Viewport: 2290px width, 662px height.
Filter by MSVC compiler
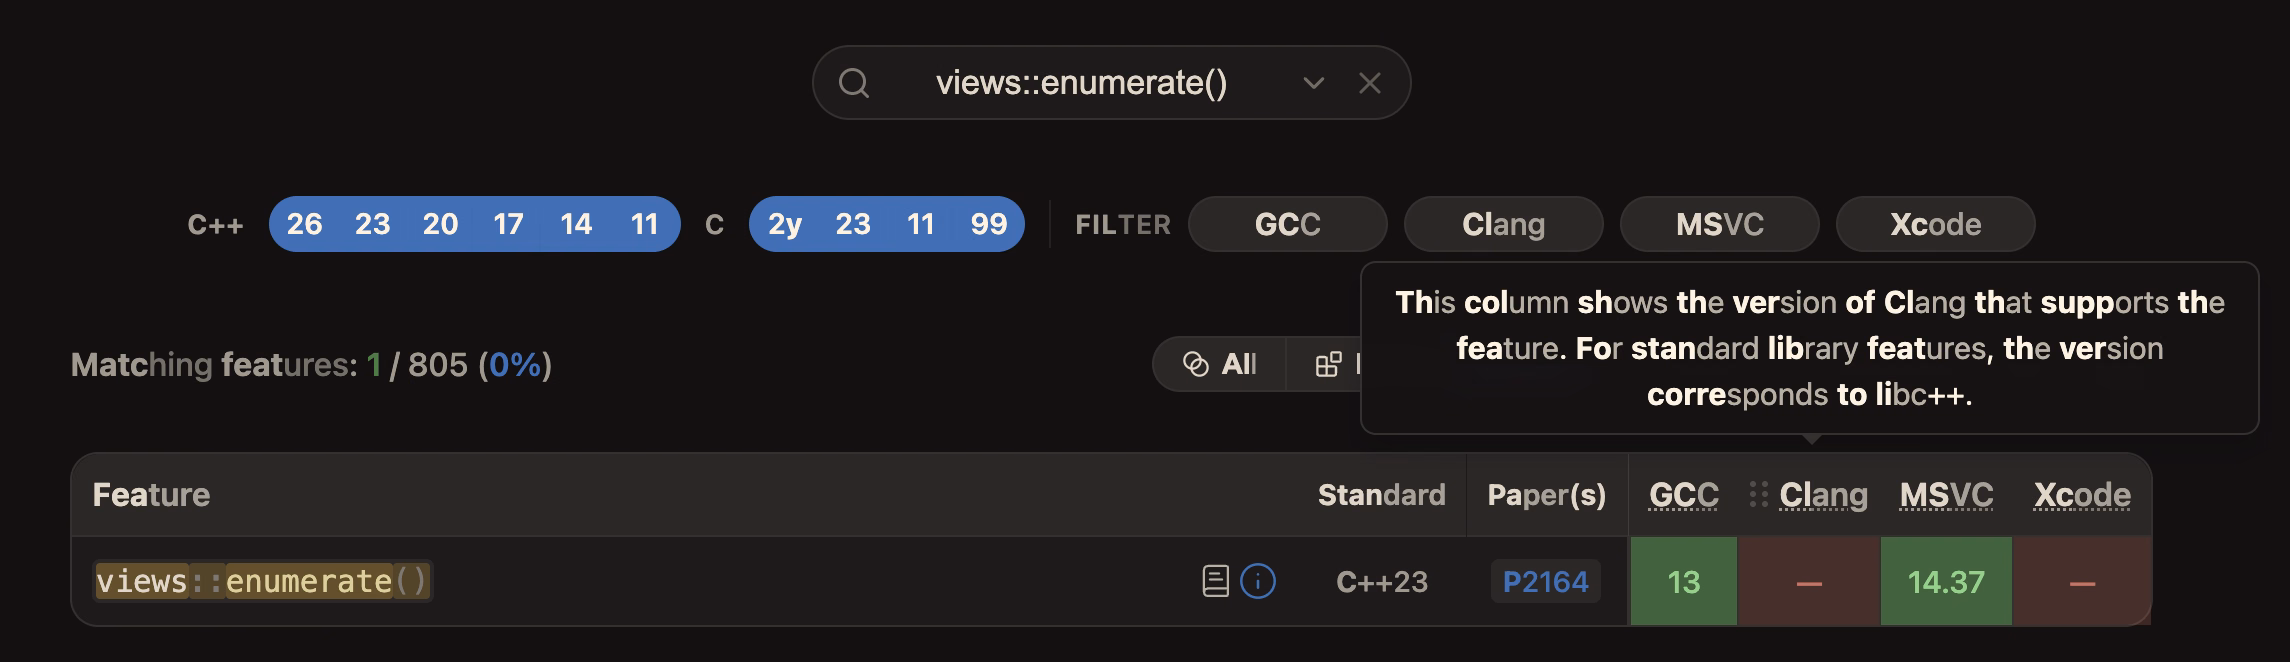coord(1720,224)
